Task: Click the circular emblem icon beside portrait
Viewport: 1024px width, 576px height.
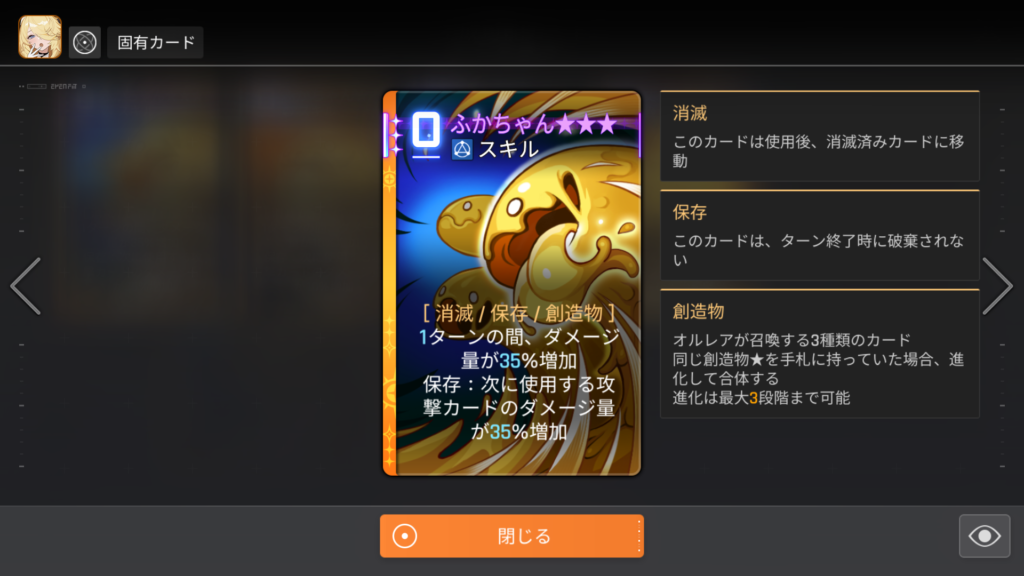Action: click(x=84, y=42)
